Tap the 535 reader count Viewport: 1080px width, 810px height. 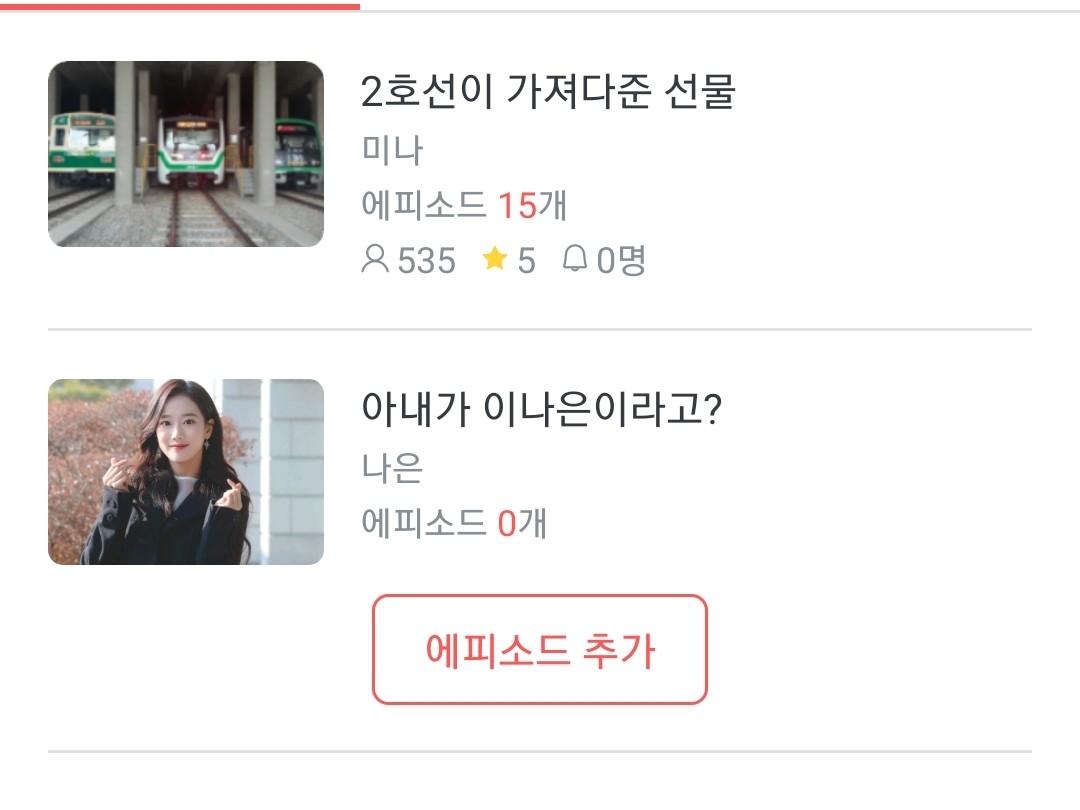pyautogui.click(x=427, y=260)
